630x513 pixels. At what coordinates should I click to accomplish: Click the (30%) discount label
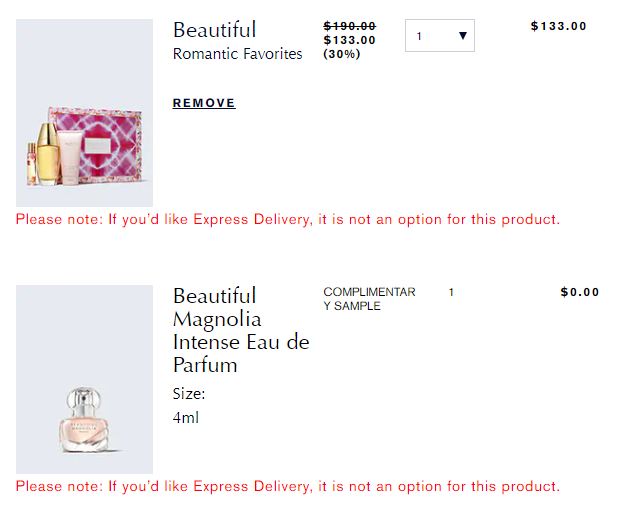[342, 54]
